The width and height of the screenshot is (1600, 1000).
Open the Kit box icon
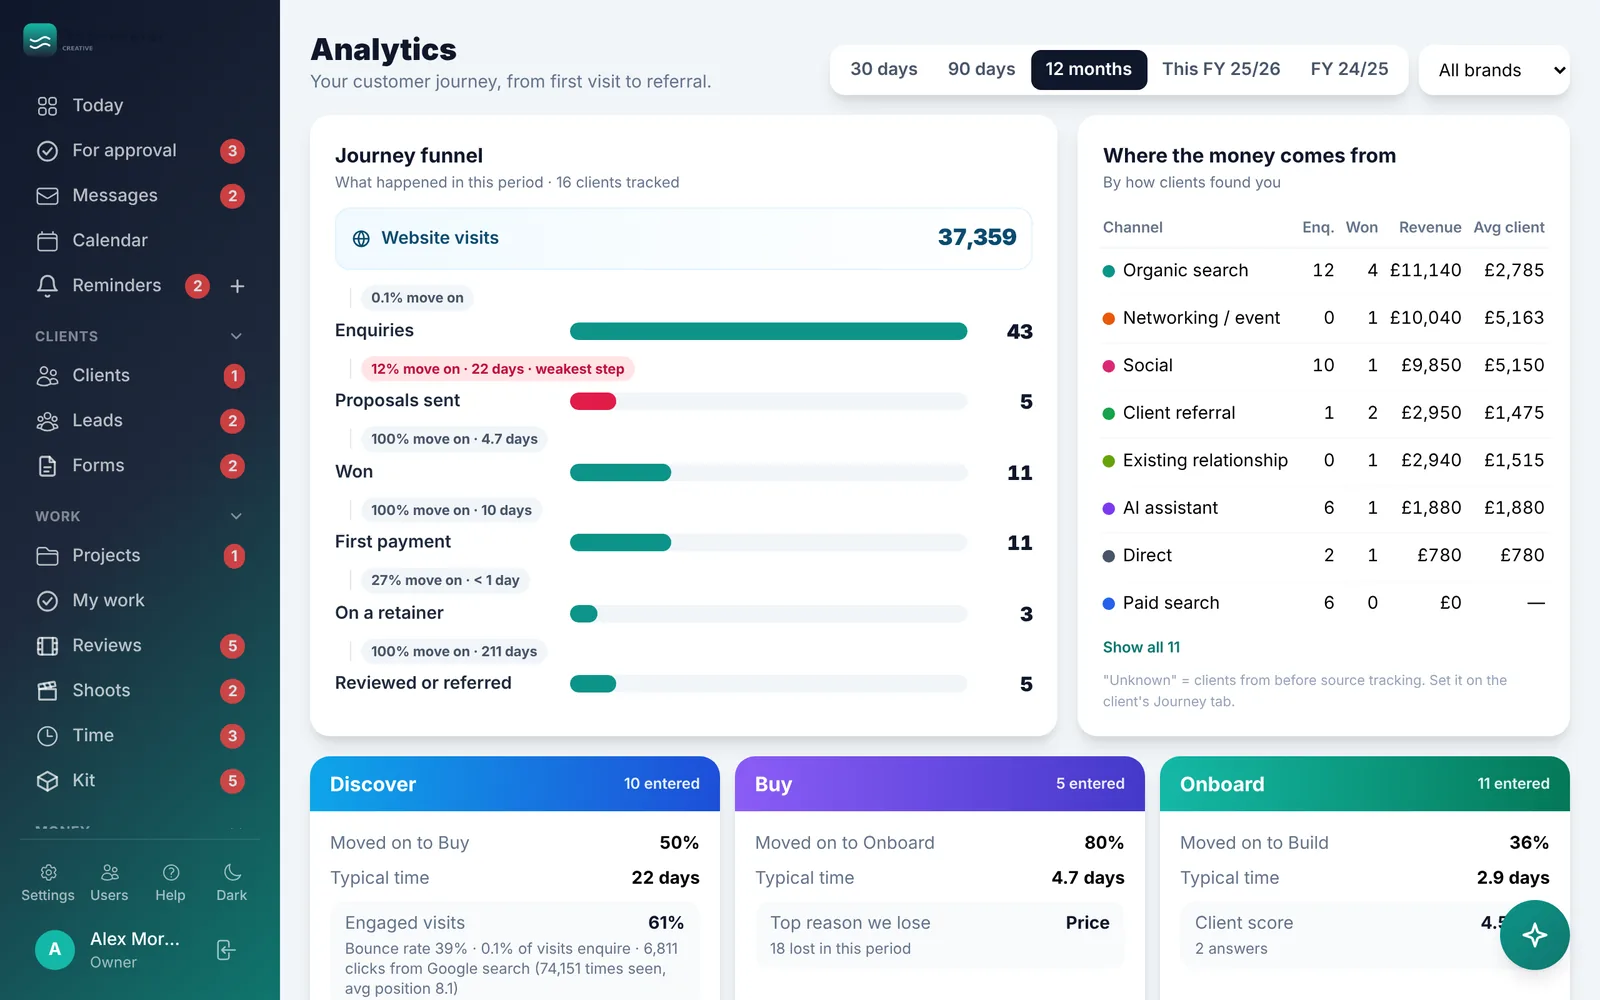[47, 781]
